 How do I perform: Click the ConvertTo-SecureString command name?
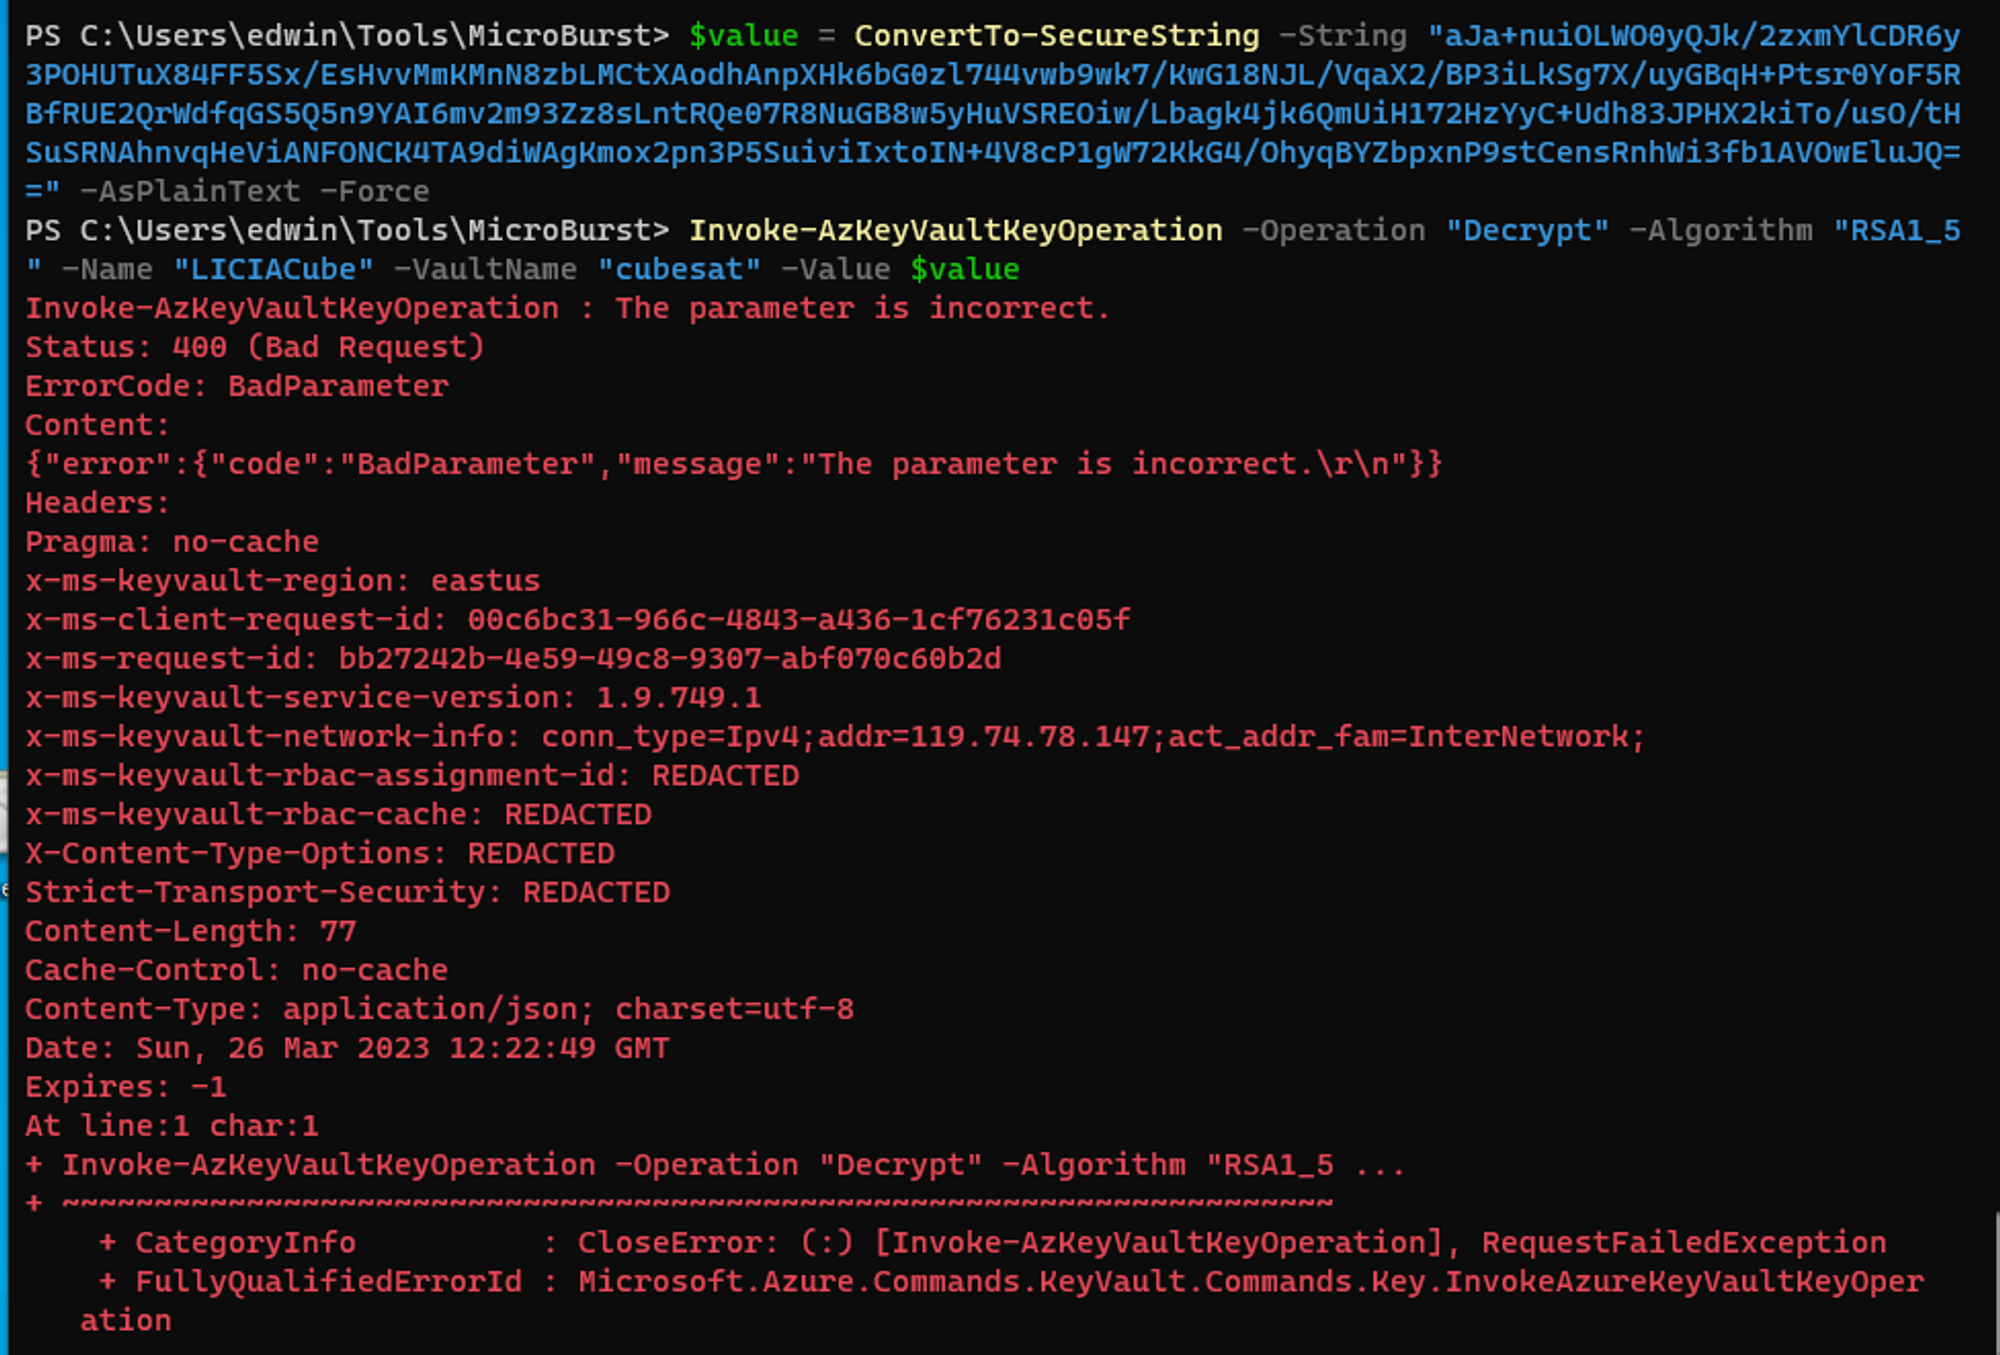pos(1056,36)
